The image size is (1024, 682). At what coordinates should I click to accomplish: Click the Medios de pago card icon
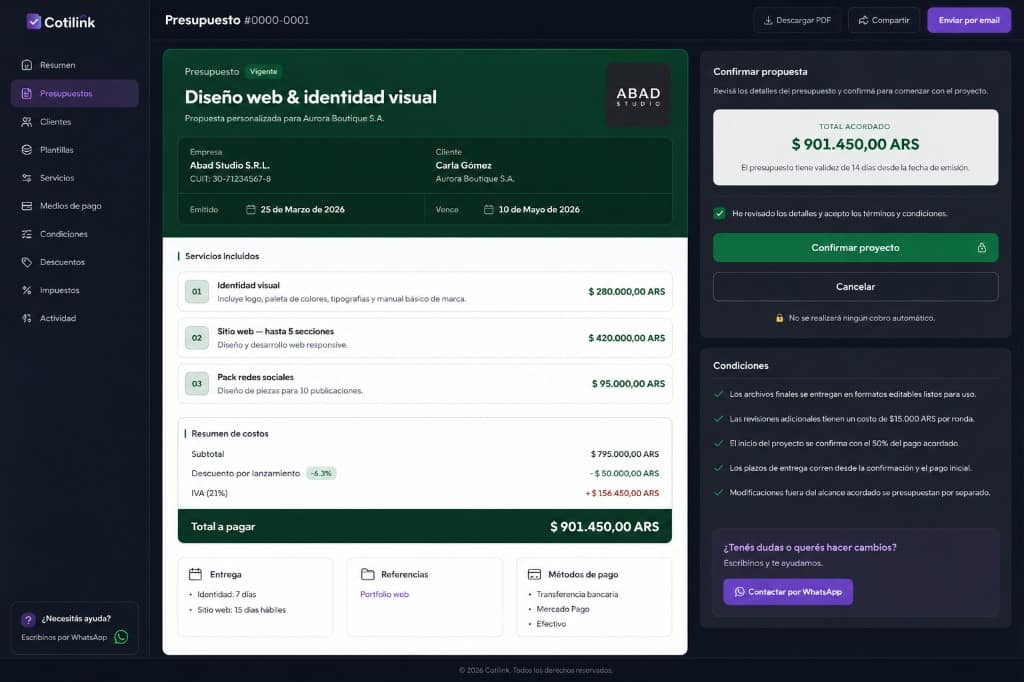tap(27, 206)
